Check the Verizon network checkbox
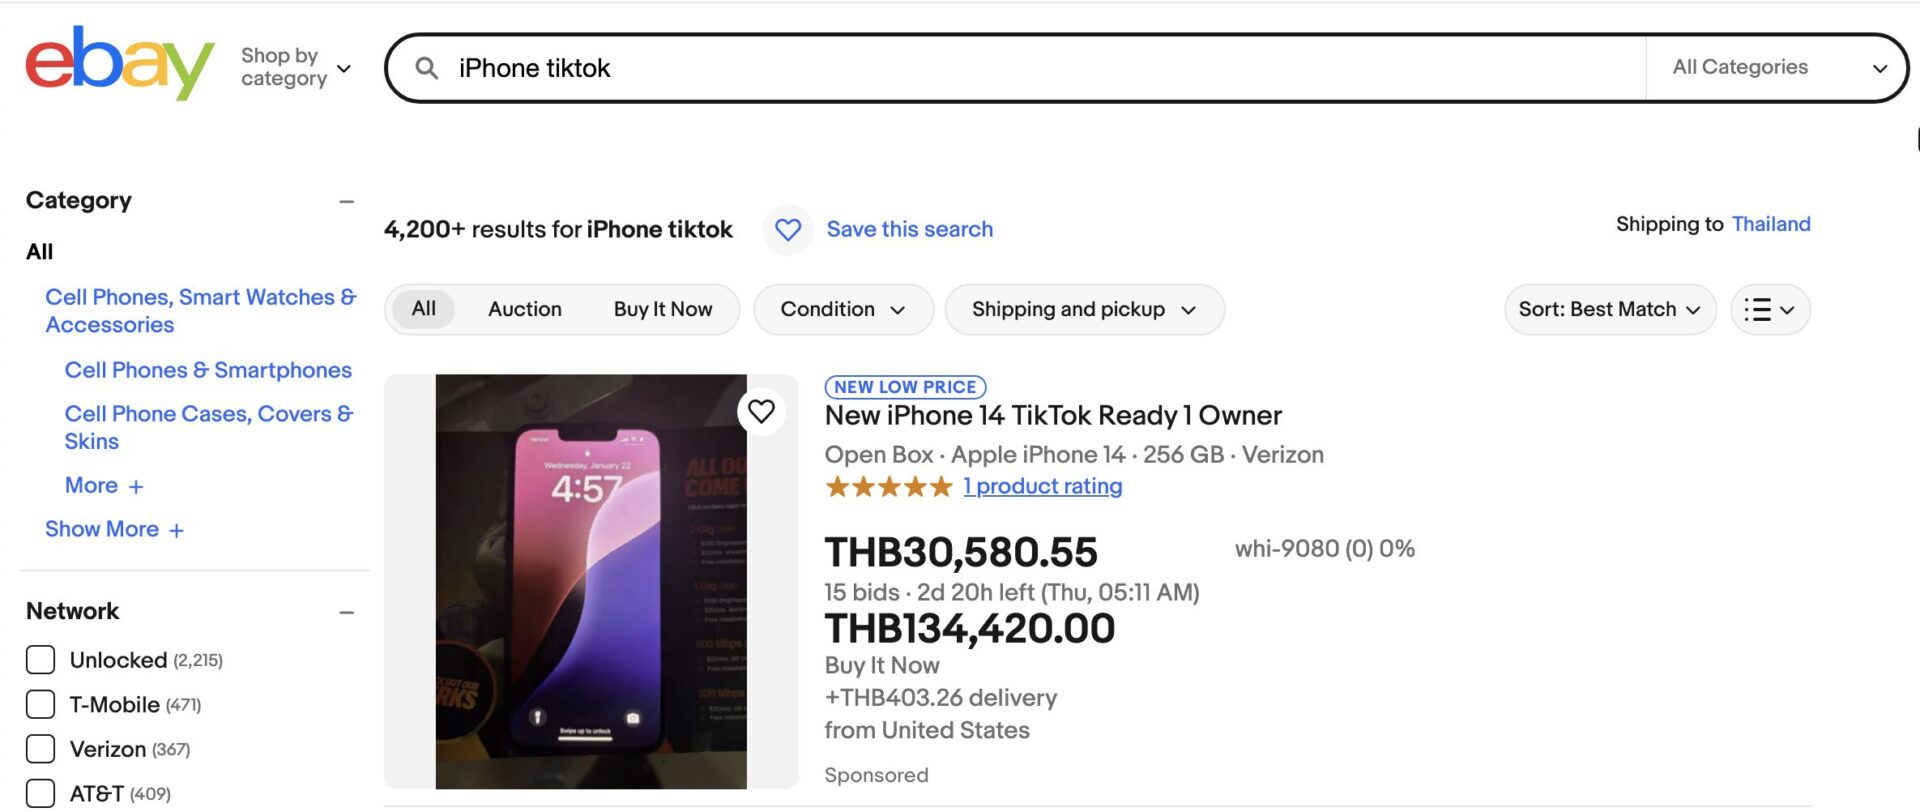The width and height of the screenshot is (1920, 812). (x=41, y=749)
